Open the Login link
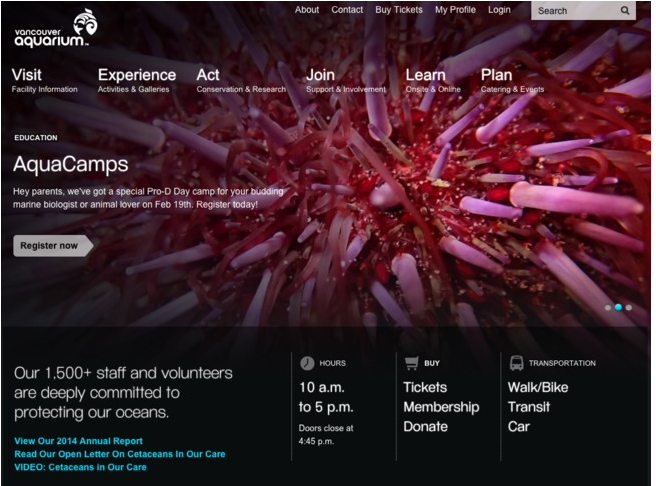Image resolution: width=656 pixels, height=486 pixels. (499, 10)
